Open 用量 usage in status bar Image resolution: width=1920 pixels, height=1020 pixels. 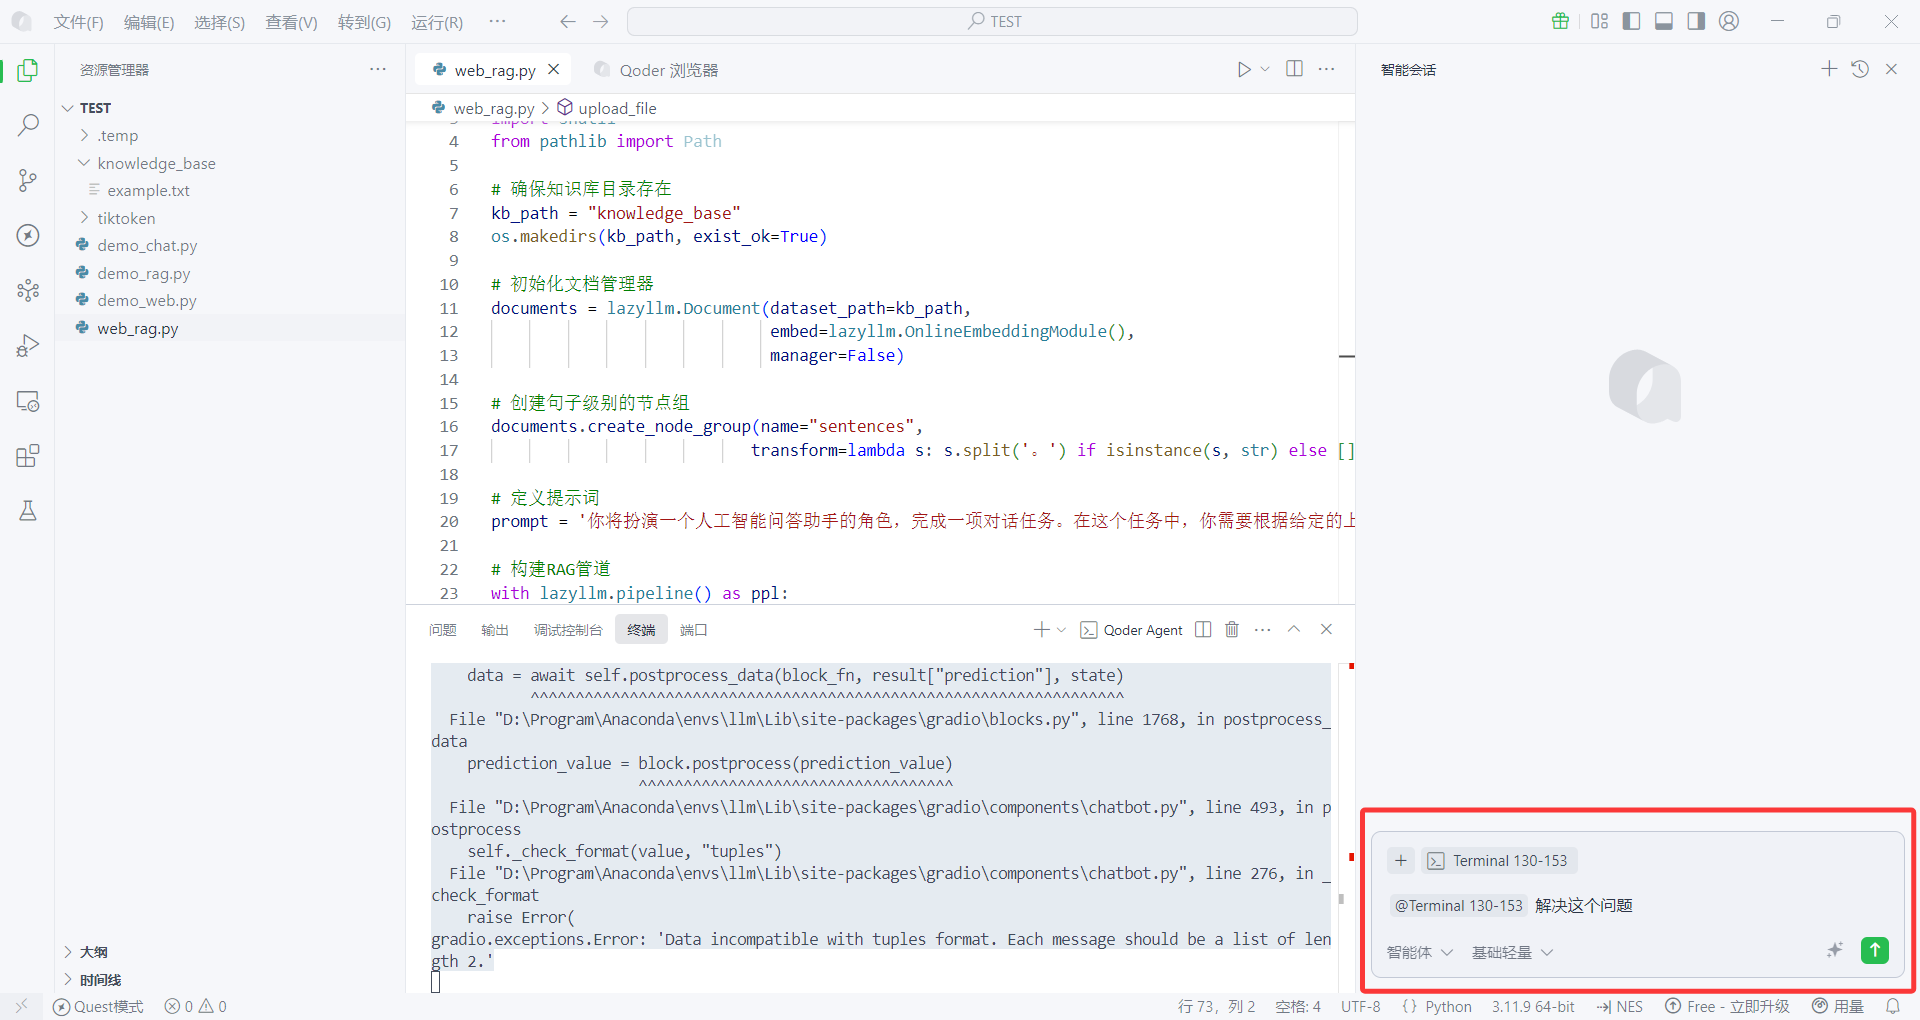1838,1006
